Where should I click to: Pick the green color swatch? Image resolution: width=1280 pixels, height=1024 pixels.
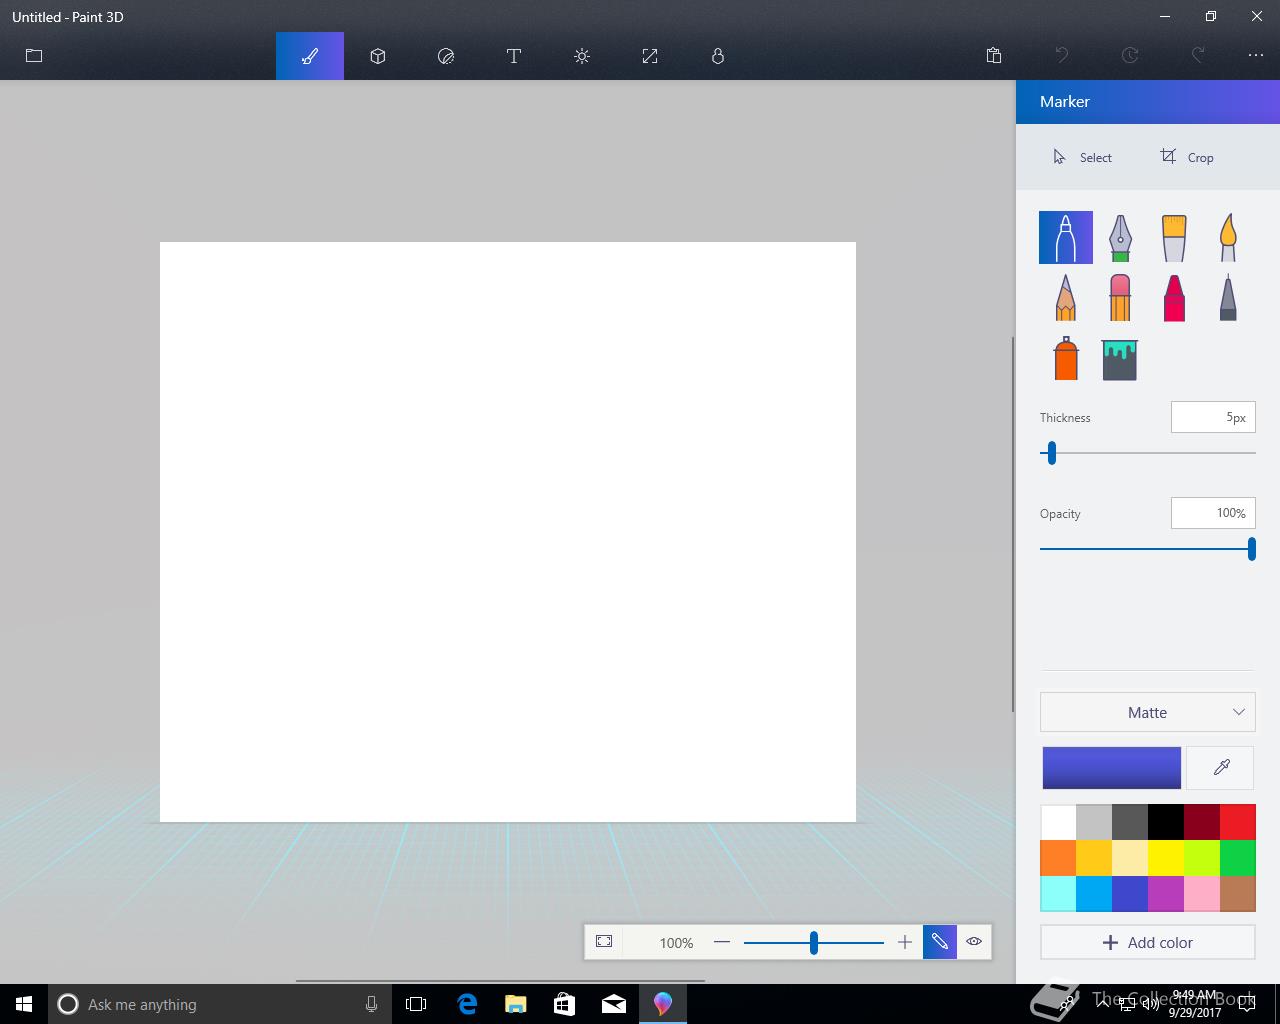pyautogui.click(x=1238, y=858)
